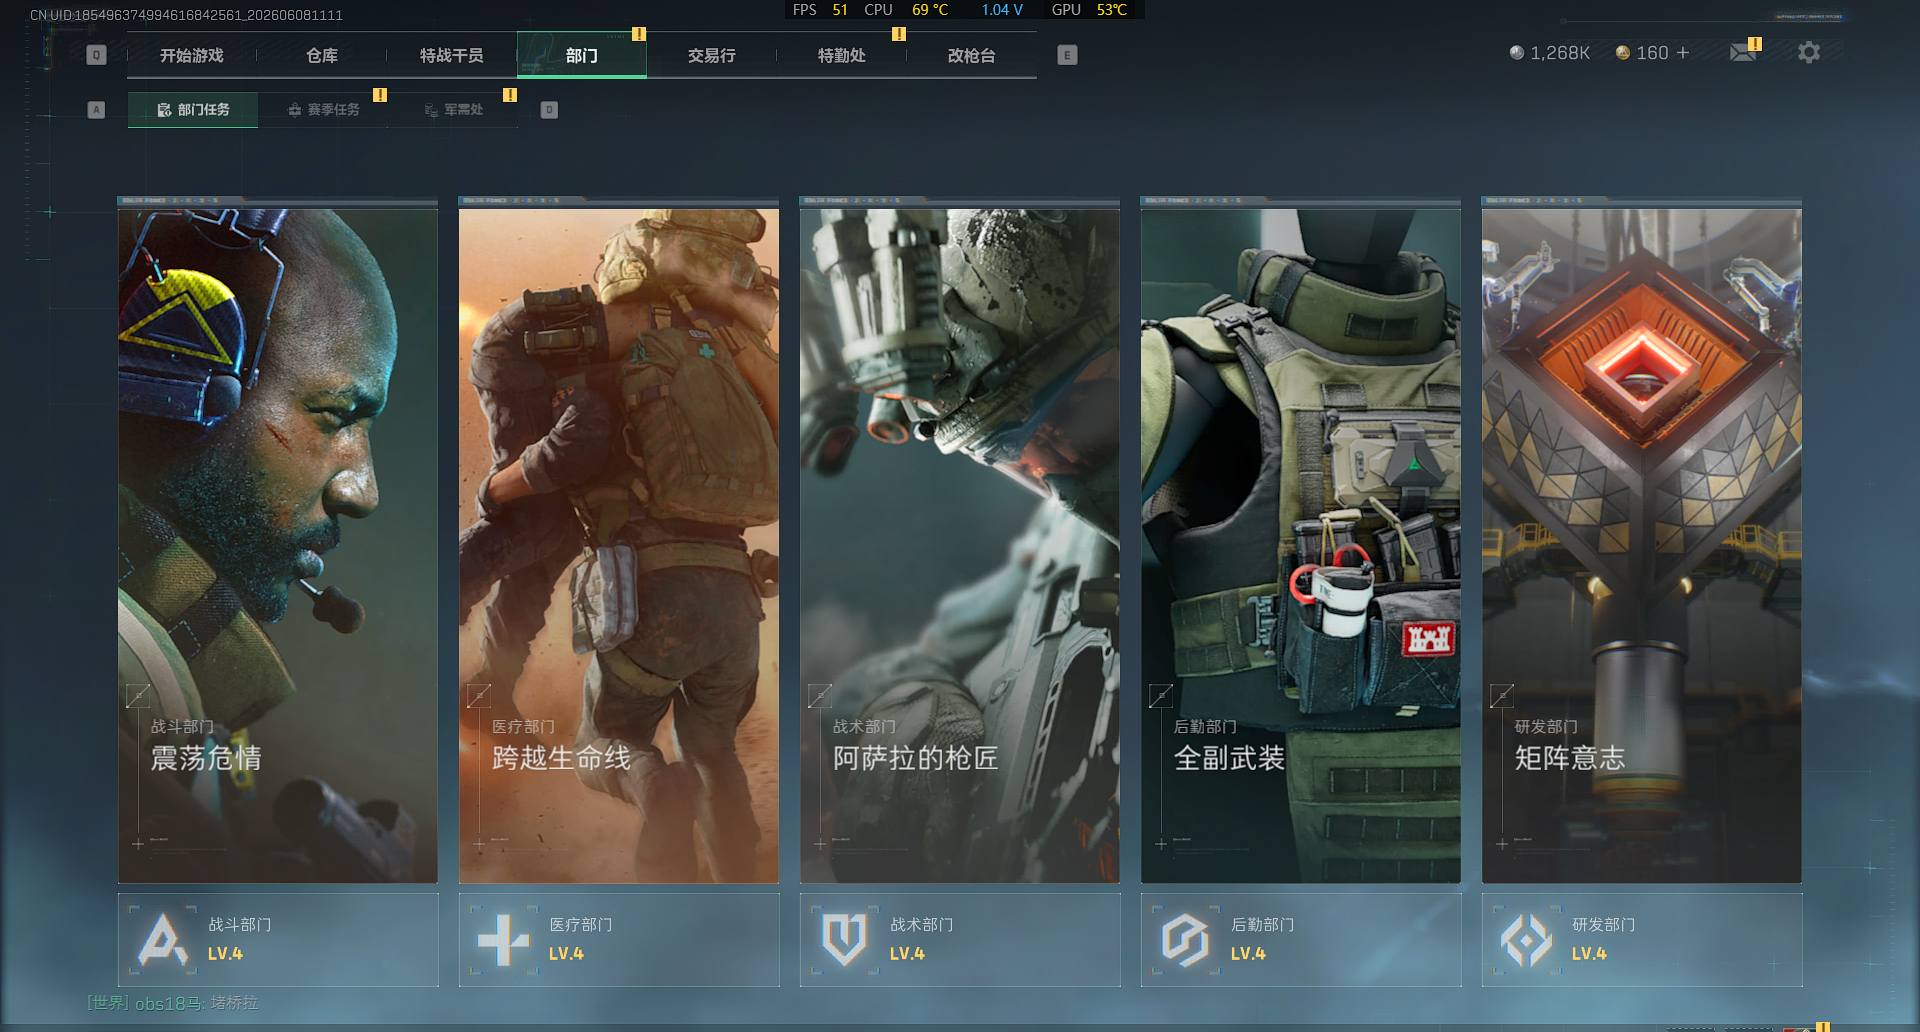This screenshot has width=1920, height=1032.
Task: Open the 仓库 tab
Action: (x=322, y=56)
